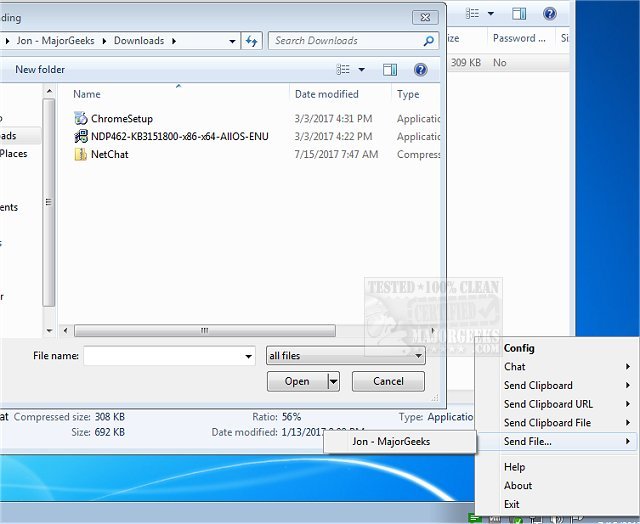Click the 309 KB cell in background window
This screenshot has height=524, width=640.
[465, 63]
